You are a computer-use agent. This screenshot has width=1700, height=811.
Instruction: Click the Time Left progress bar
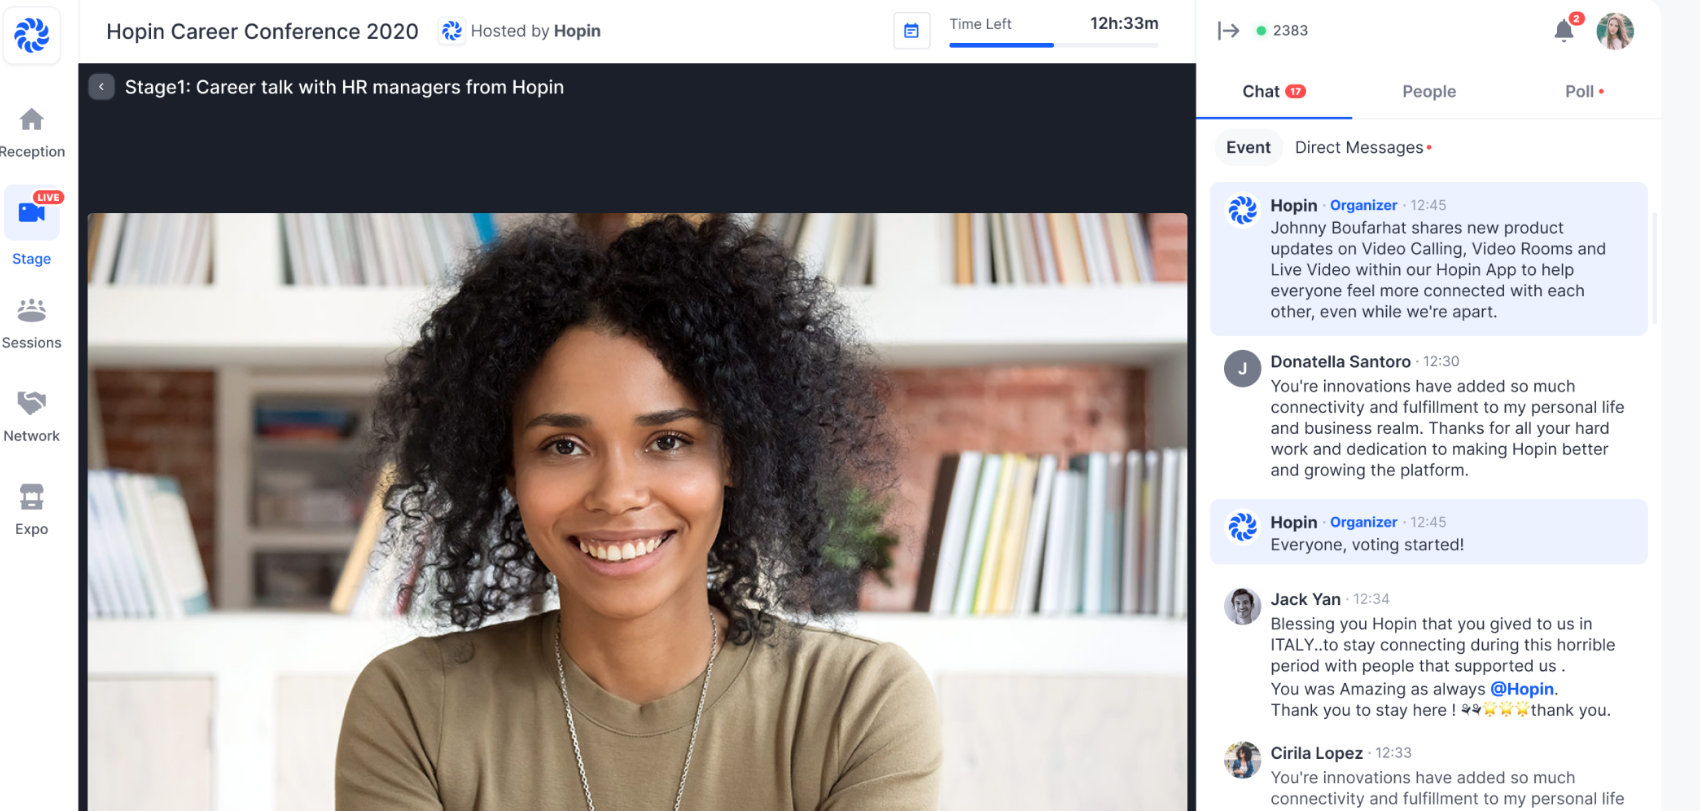[1054, 45]
